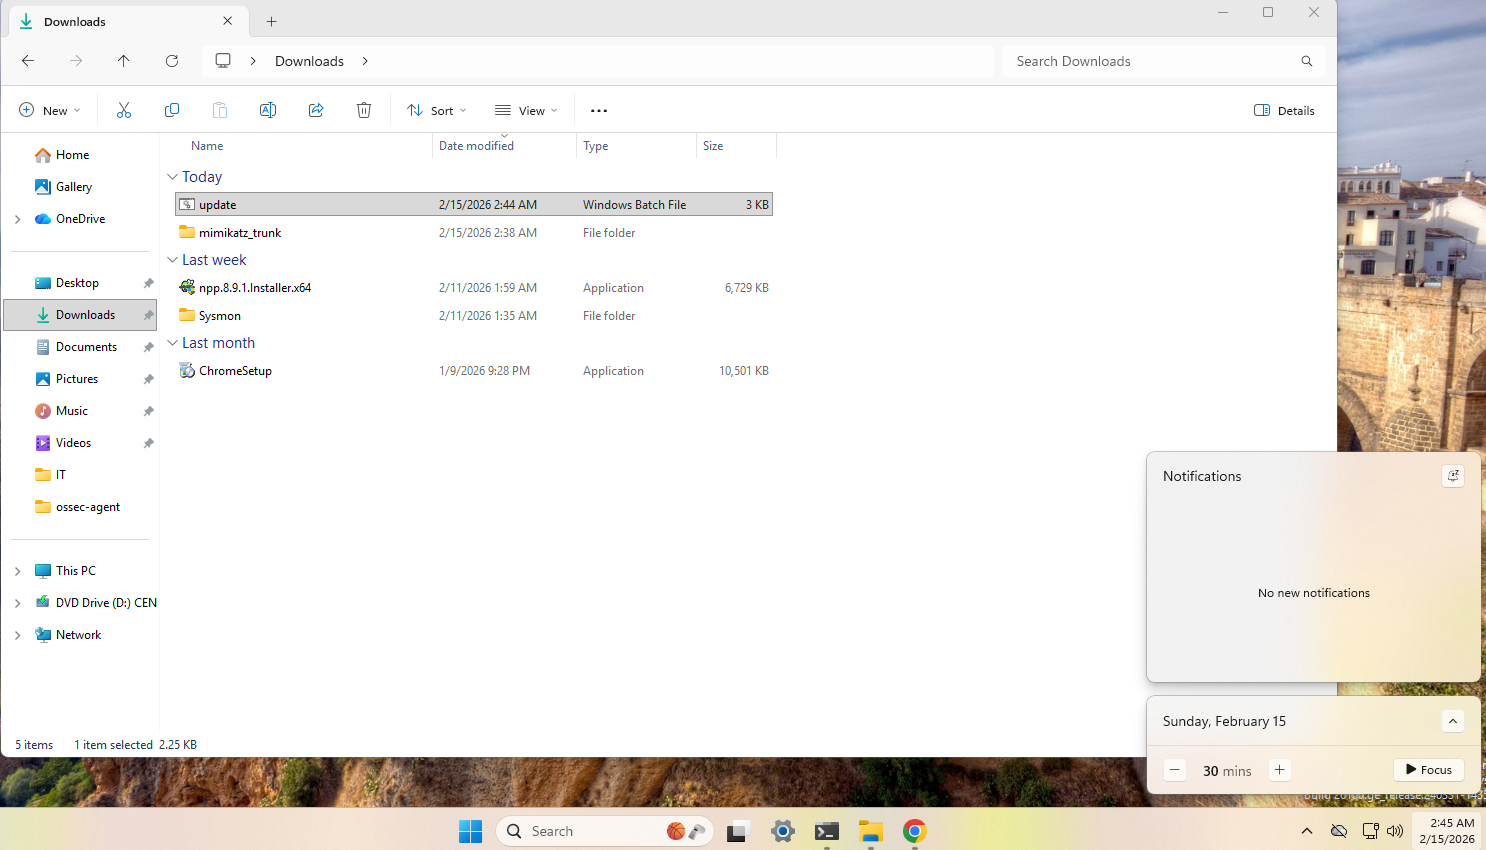Open the New item menu
Image resolution: width=1486 pixels, height=850 pixels.
click(50, 111)
